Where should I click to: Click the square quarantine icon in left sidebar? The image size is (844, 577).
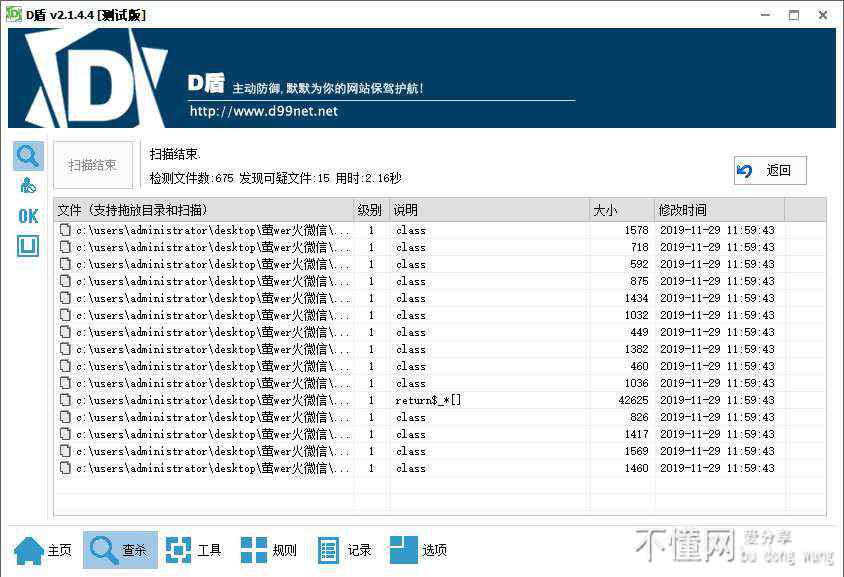28,246
